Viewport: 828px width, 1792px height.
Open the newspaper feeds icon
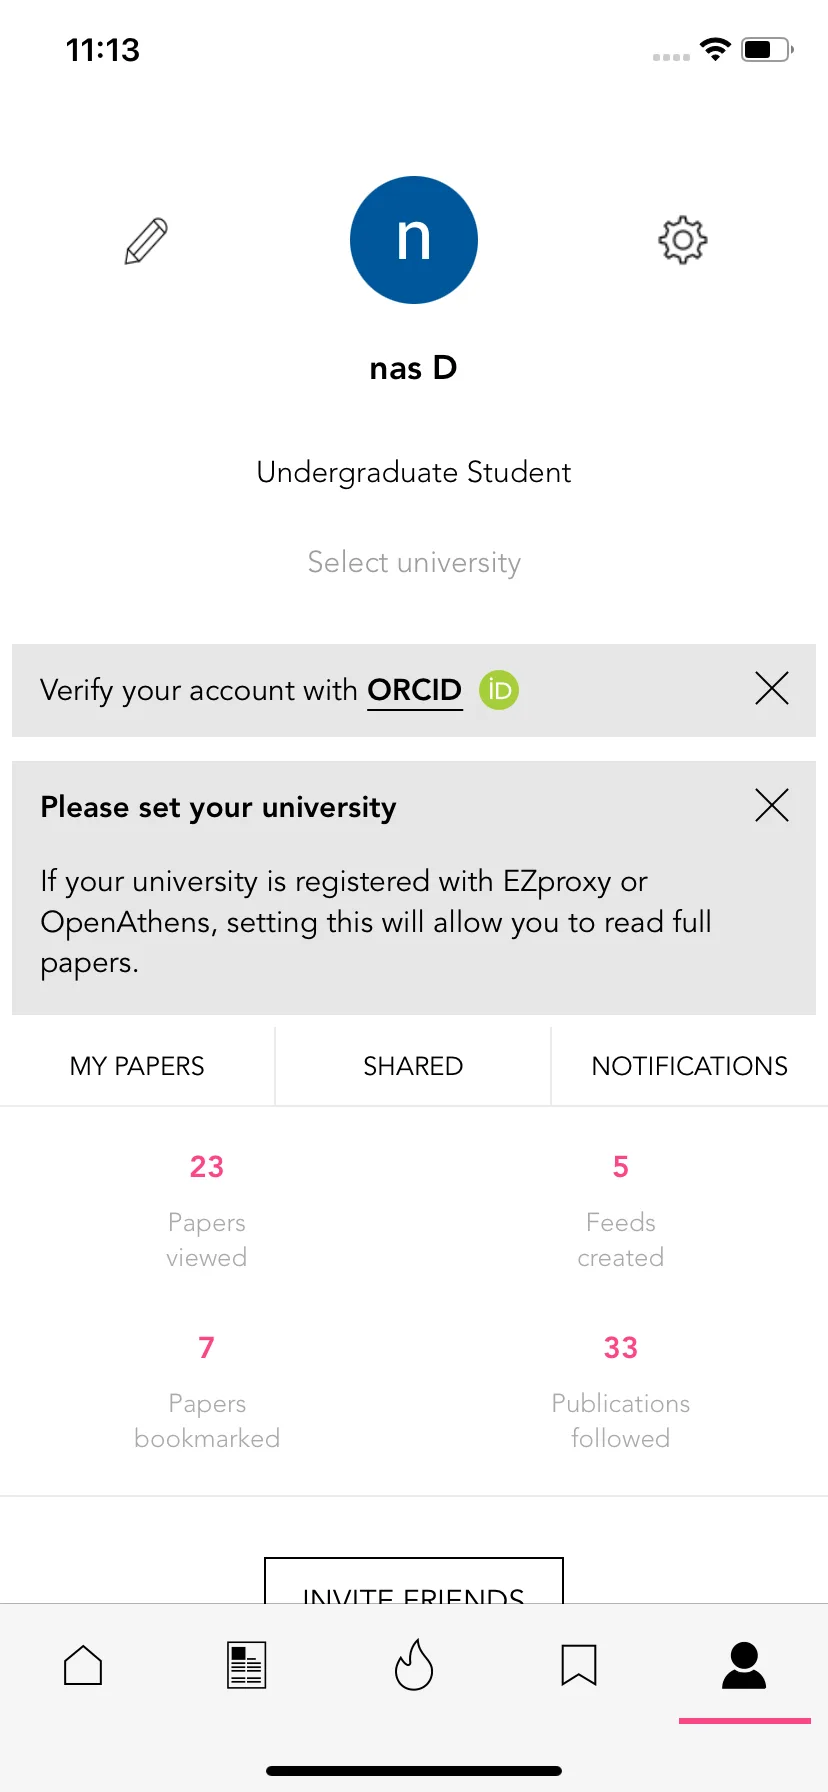pos(246,1665)
